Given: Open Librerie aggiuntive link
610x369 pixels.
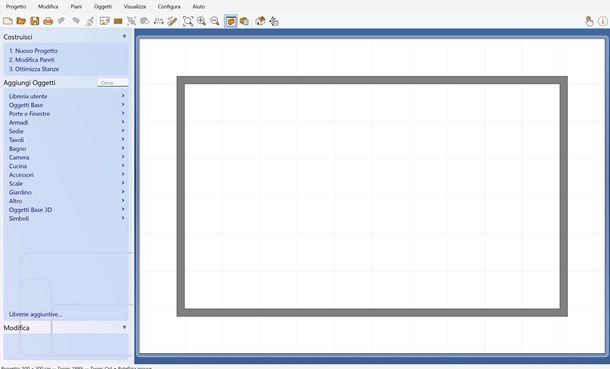Looking at the screenshot, I should [x=35, y=314].
